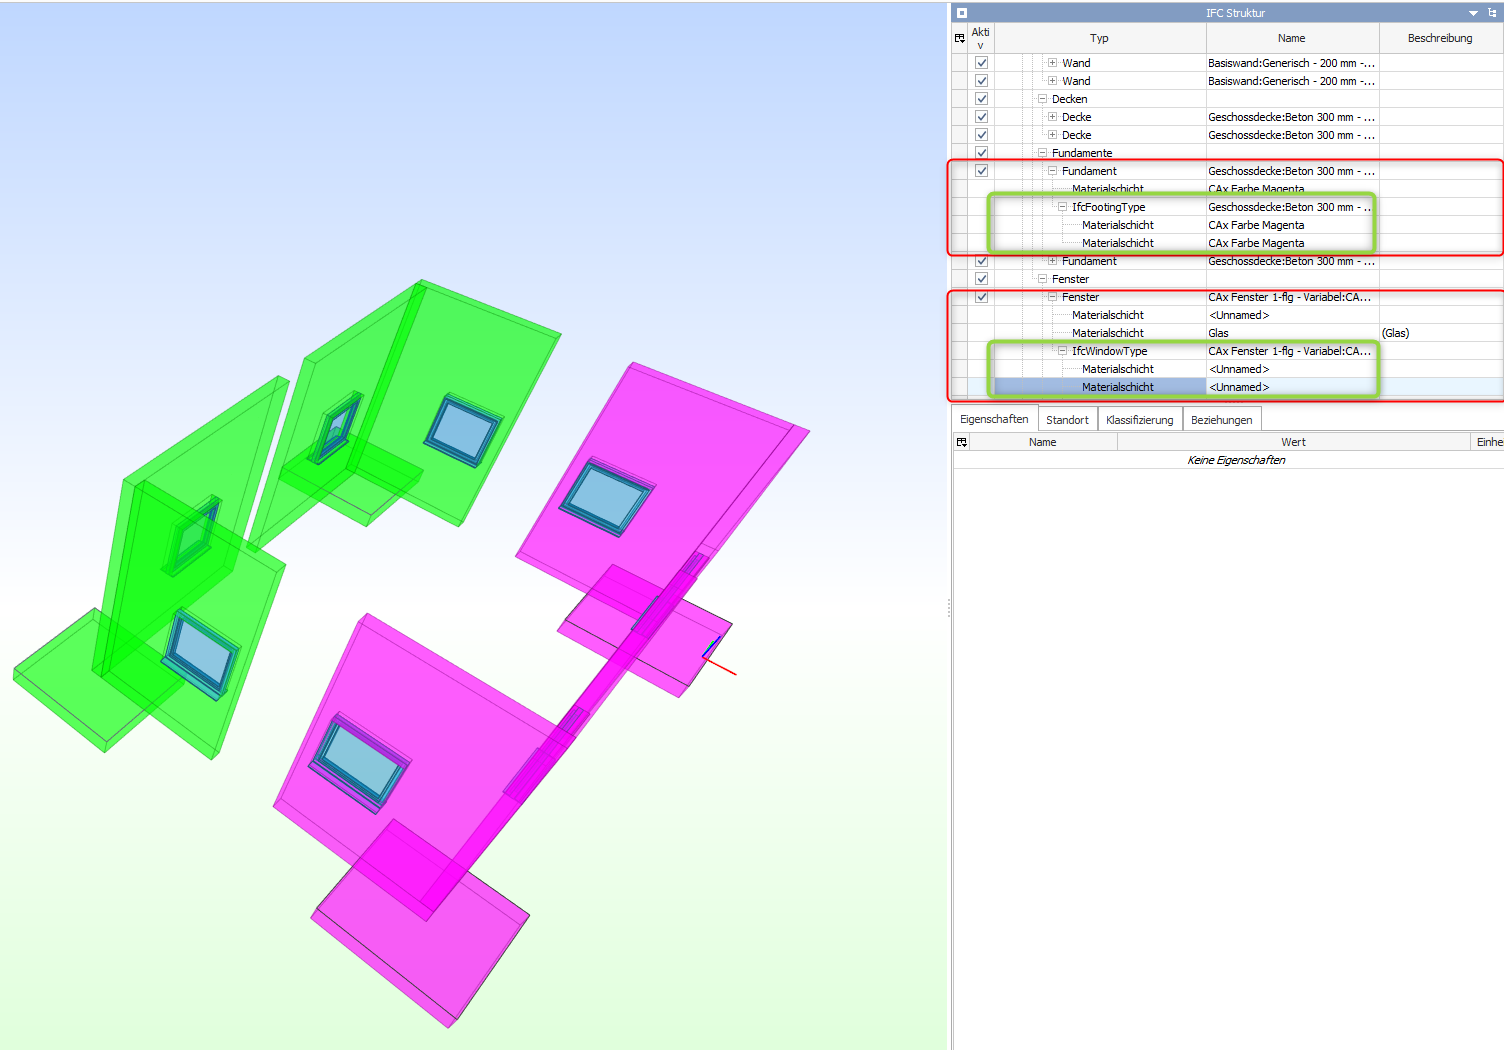This screenshot has width=1504, height=1050.
Task: Uncheck Aktiv checkbox for the Decken group
Action: 981,99
